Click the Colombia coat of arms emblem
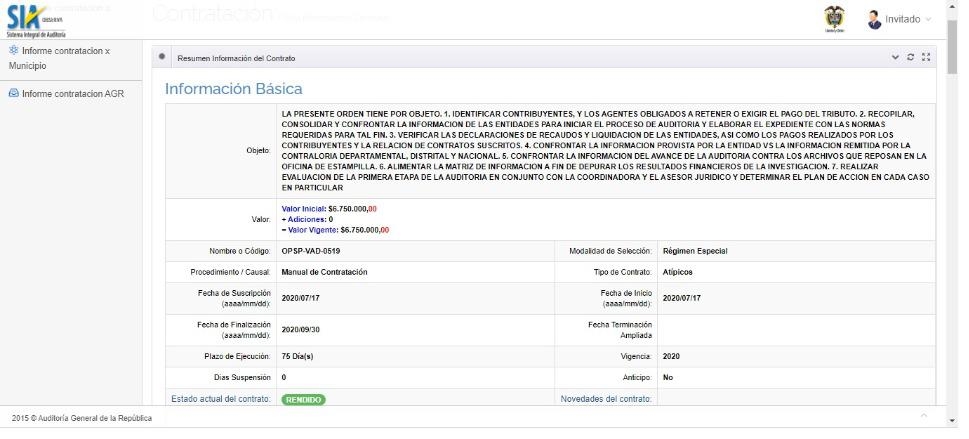 click(833, 19)
